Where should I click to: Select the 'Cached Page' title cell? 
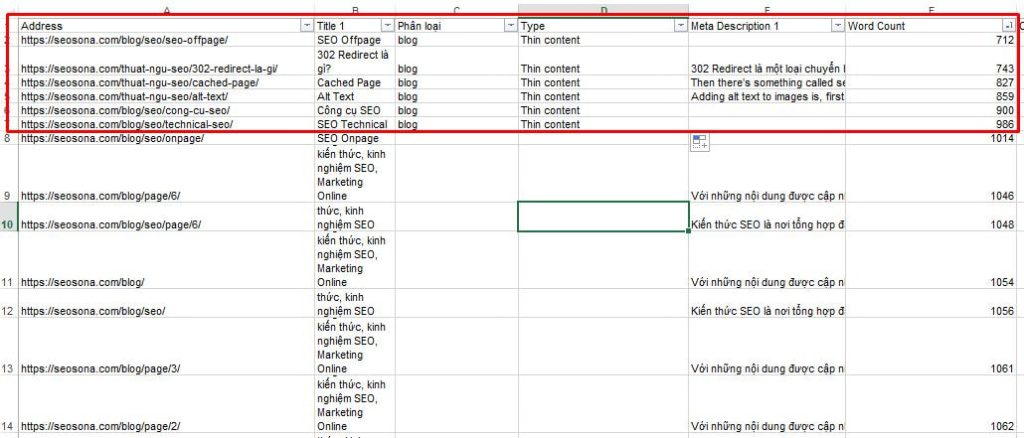[x=355, y=82]
